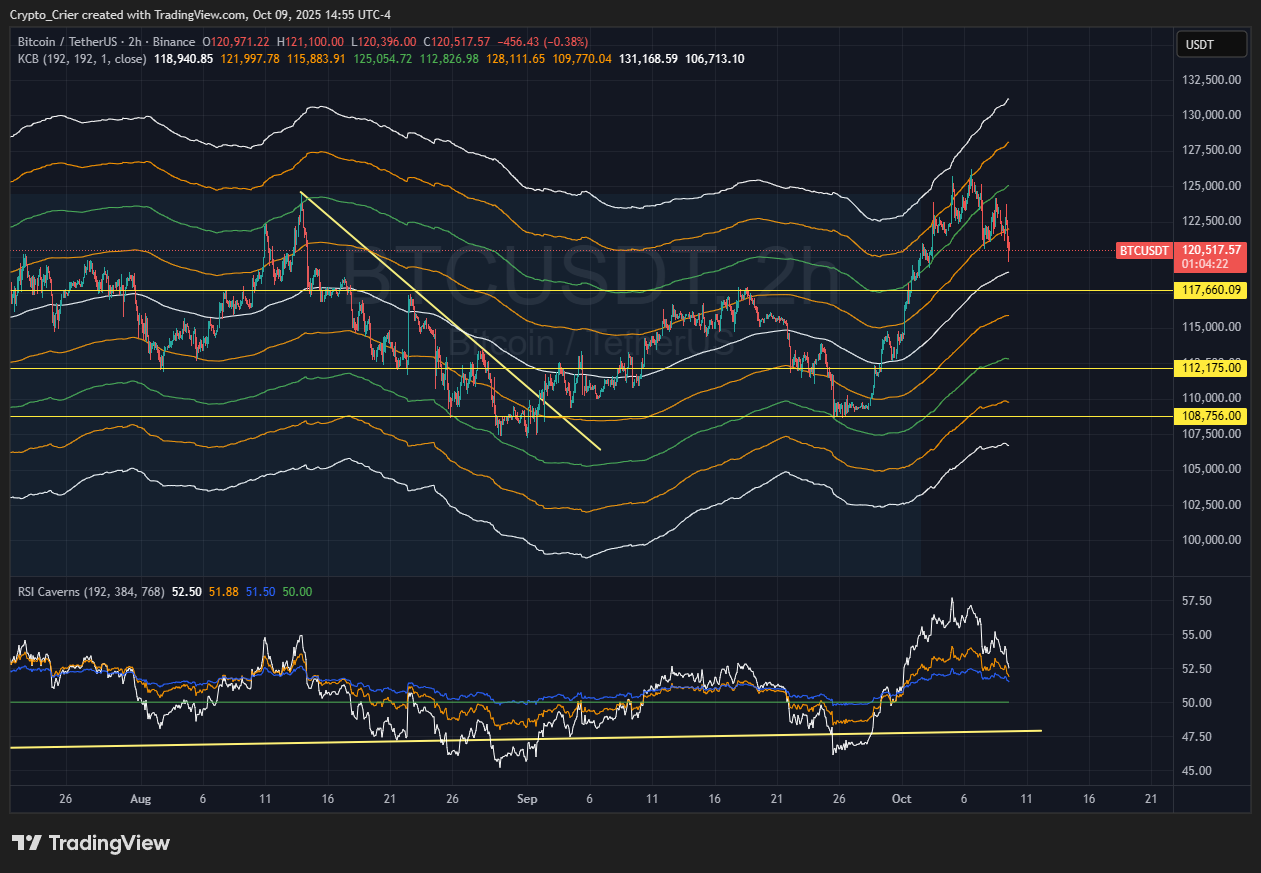Click 45.00 on the RSI axis
Image resolution: width=1261 pixels, height=873 pixels.
tap(1197, 771)
